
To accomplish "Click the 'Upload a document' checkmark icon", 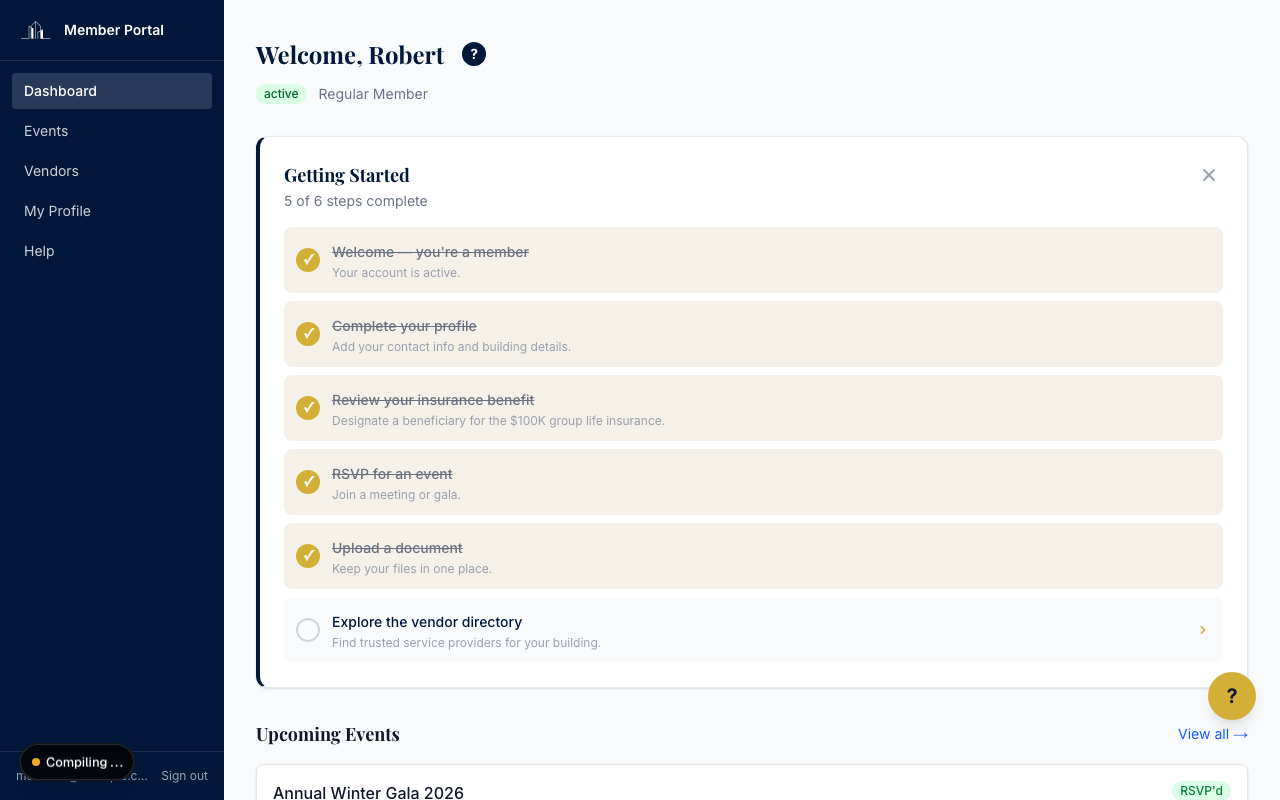I will coord(308,556).
